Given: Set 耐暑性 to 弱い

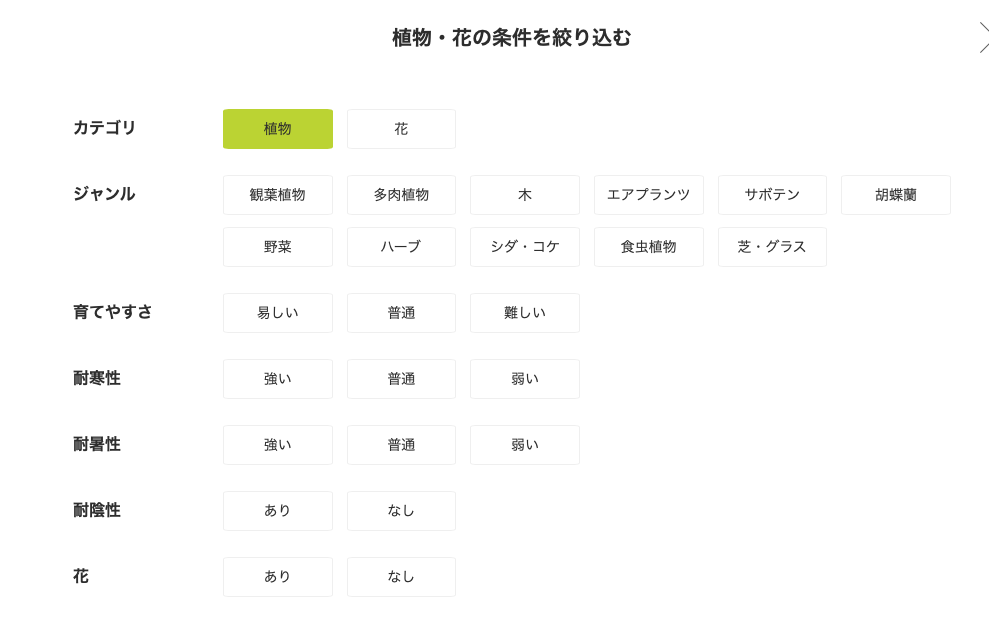Looking at the screenshot, I should click(x=525, y=445).
